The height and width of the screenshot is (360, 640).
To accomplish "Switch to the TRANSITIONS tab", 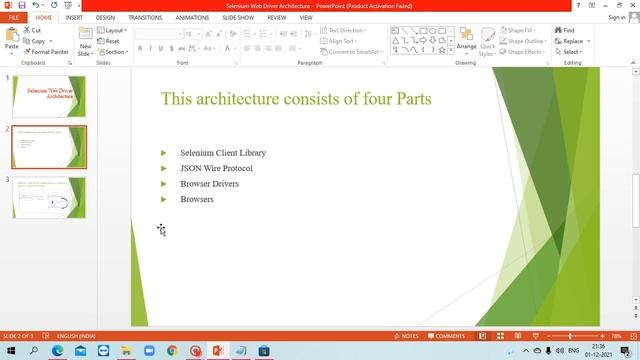I will click(x=145, y=18).
